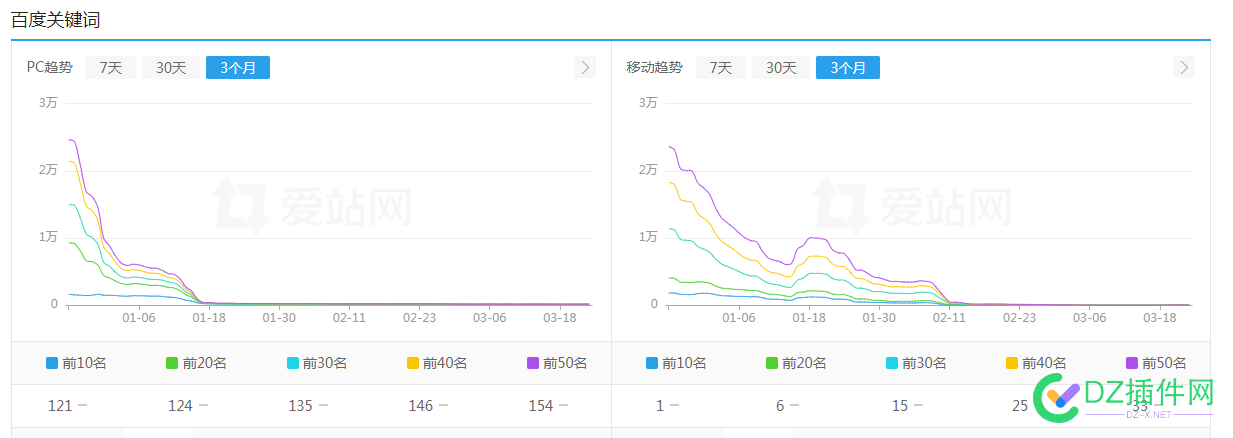Screen dimensions: 1233x438
Task: Expand the PC趋势 panel with arrow
Action: pos(585,67)
